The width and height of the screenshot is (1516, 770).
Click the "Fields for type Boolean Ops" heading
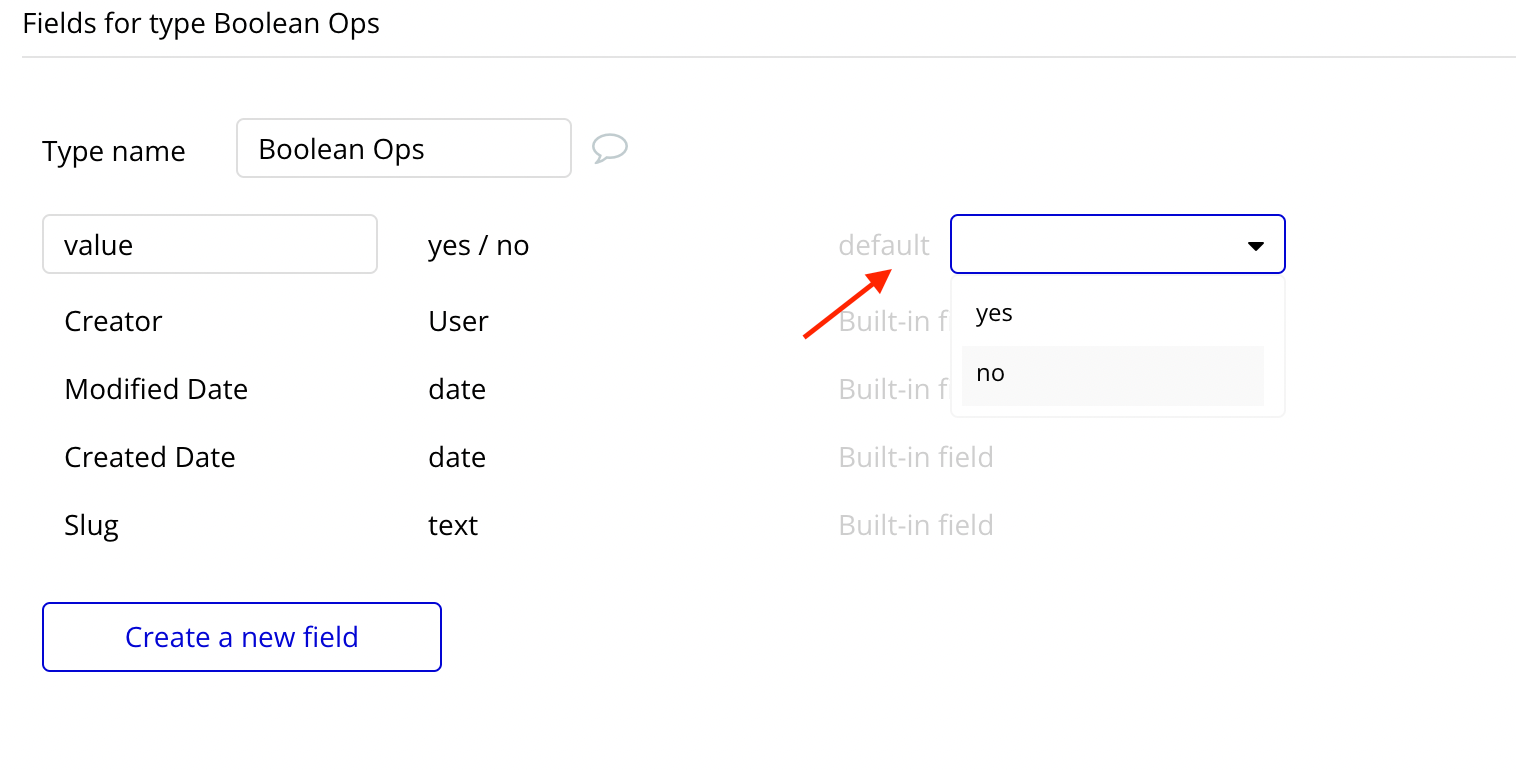point(201,23)
